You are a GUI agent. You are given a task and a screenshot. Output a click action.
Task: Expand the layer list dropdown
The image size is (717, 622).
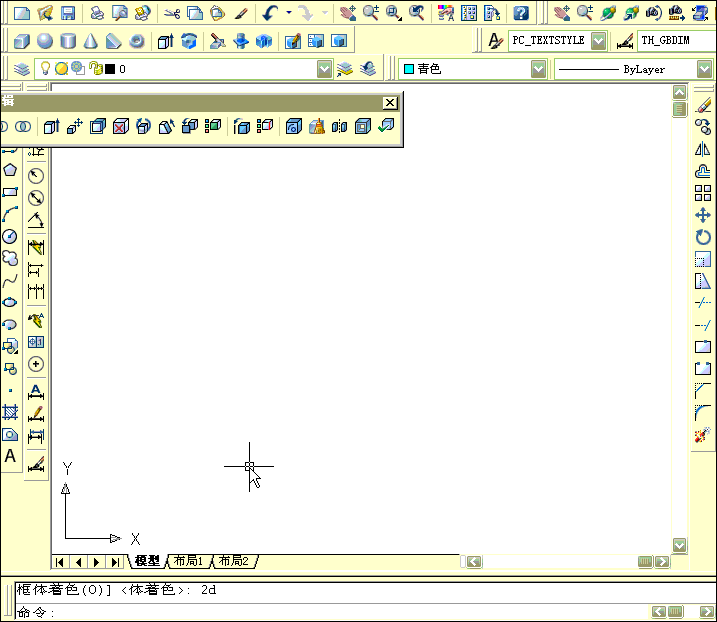point(324,69)
